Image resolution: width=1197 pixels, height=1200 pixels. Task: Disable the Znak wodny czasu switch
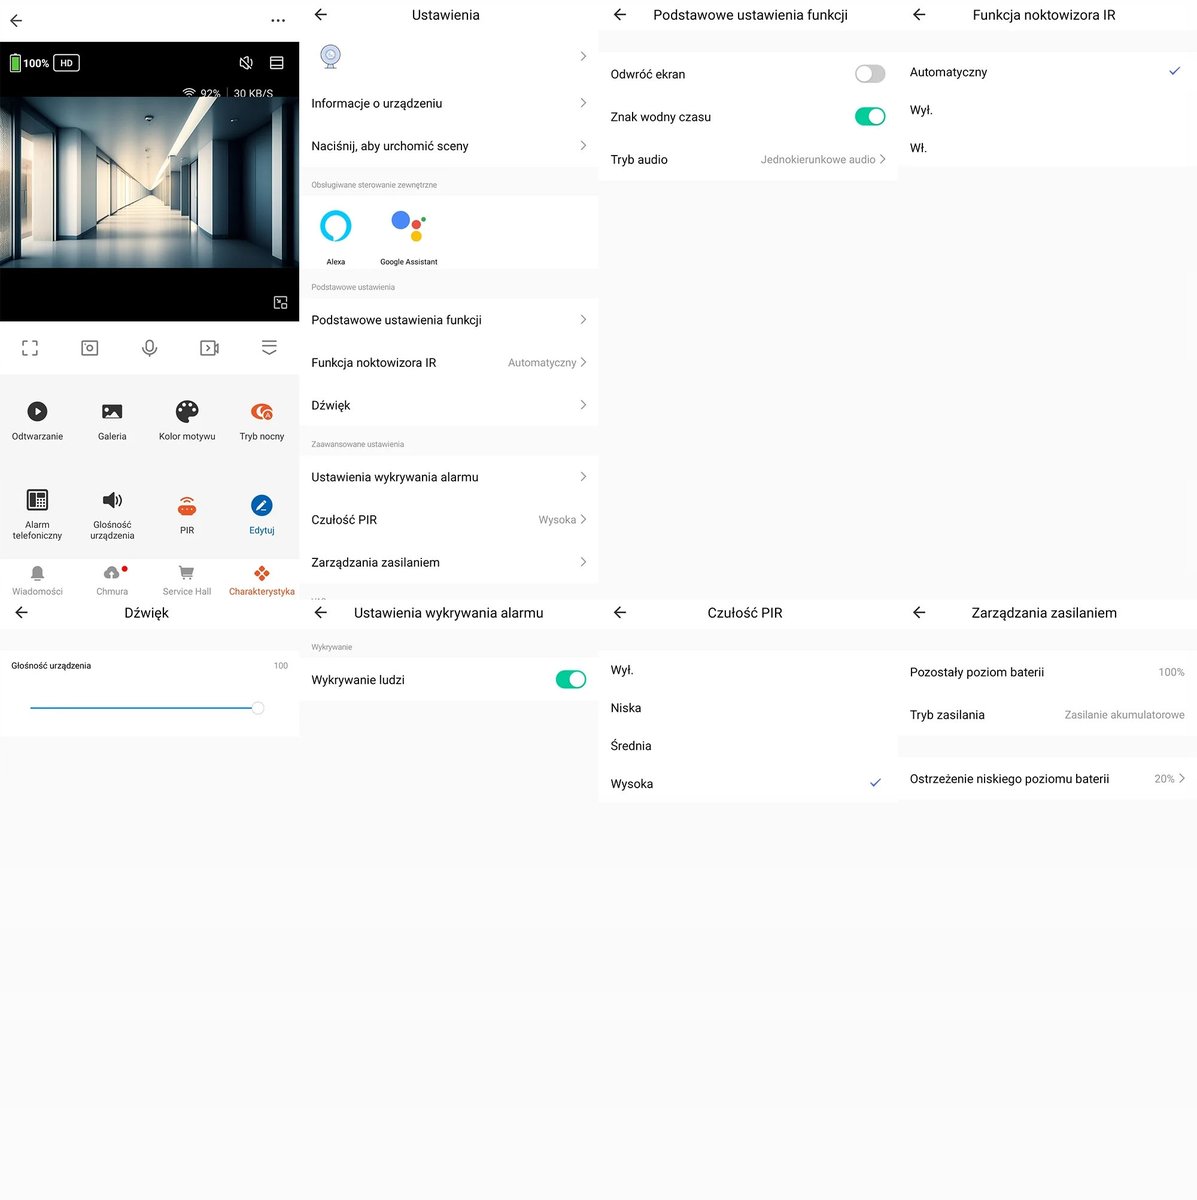[x=869, y=117]
